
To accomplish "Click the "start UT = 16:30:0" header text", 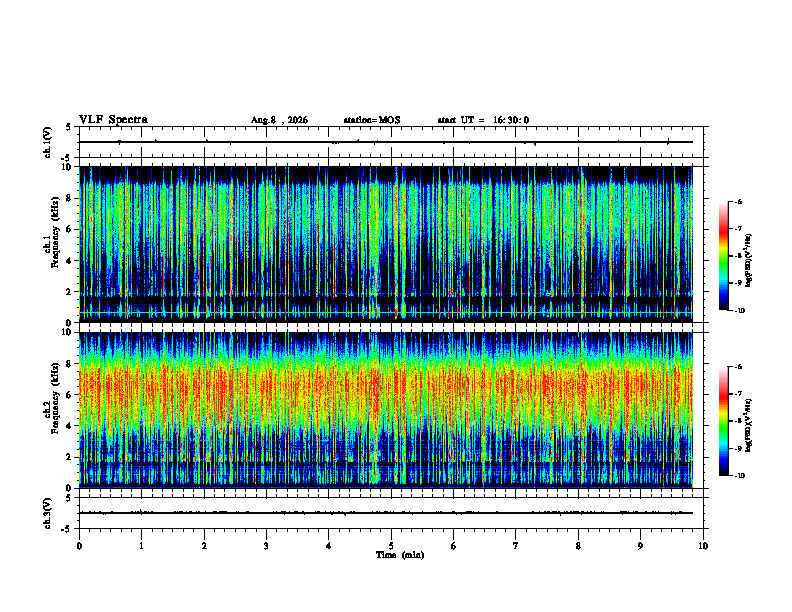I will [483, 120].
